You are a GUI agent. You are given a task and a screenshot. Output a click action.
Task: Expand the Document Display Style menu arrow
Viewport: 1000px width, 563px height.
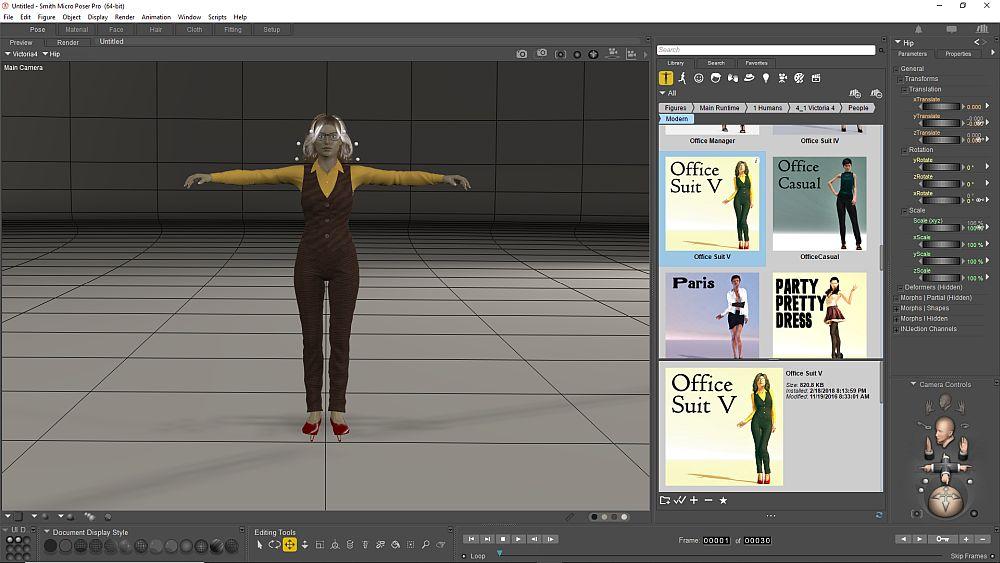pyautogui.click(x=47, y=532)
